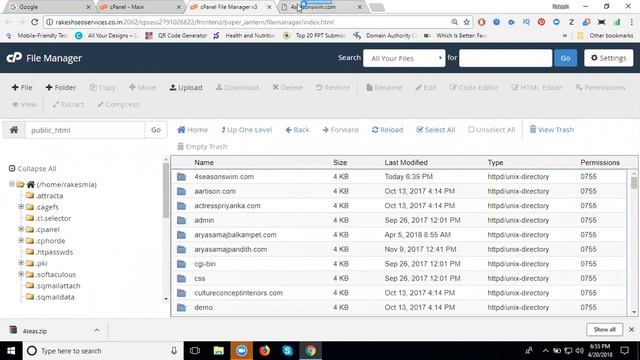Switch to Google browser tab

click(50, 7)
